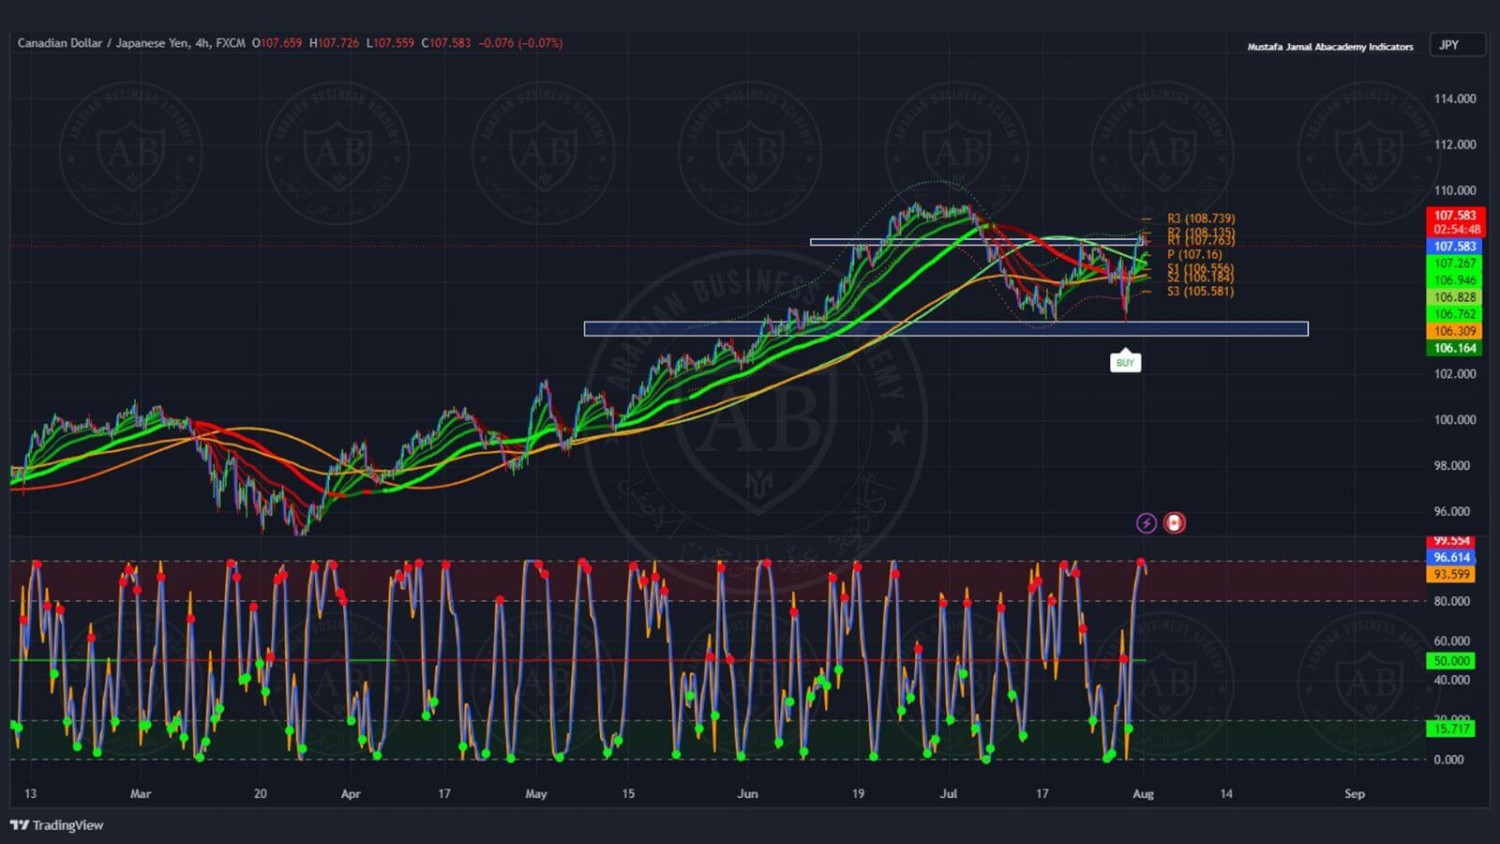
Task: Click the 112.000 price scale mark
Action: click(1455, 144)
